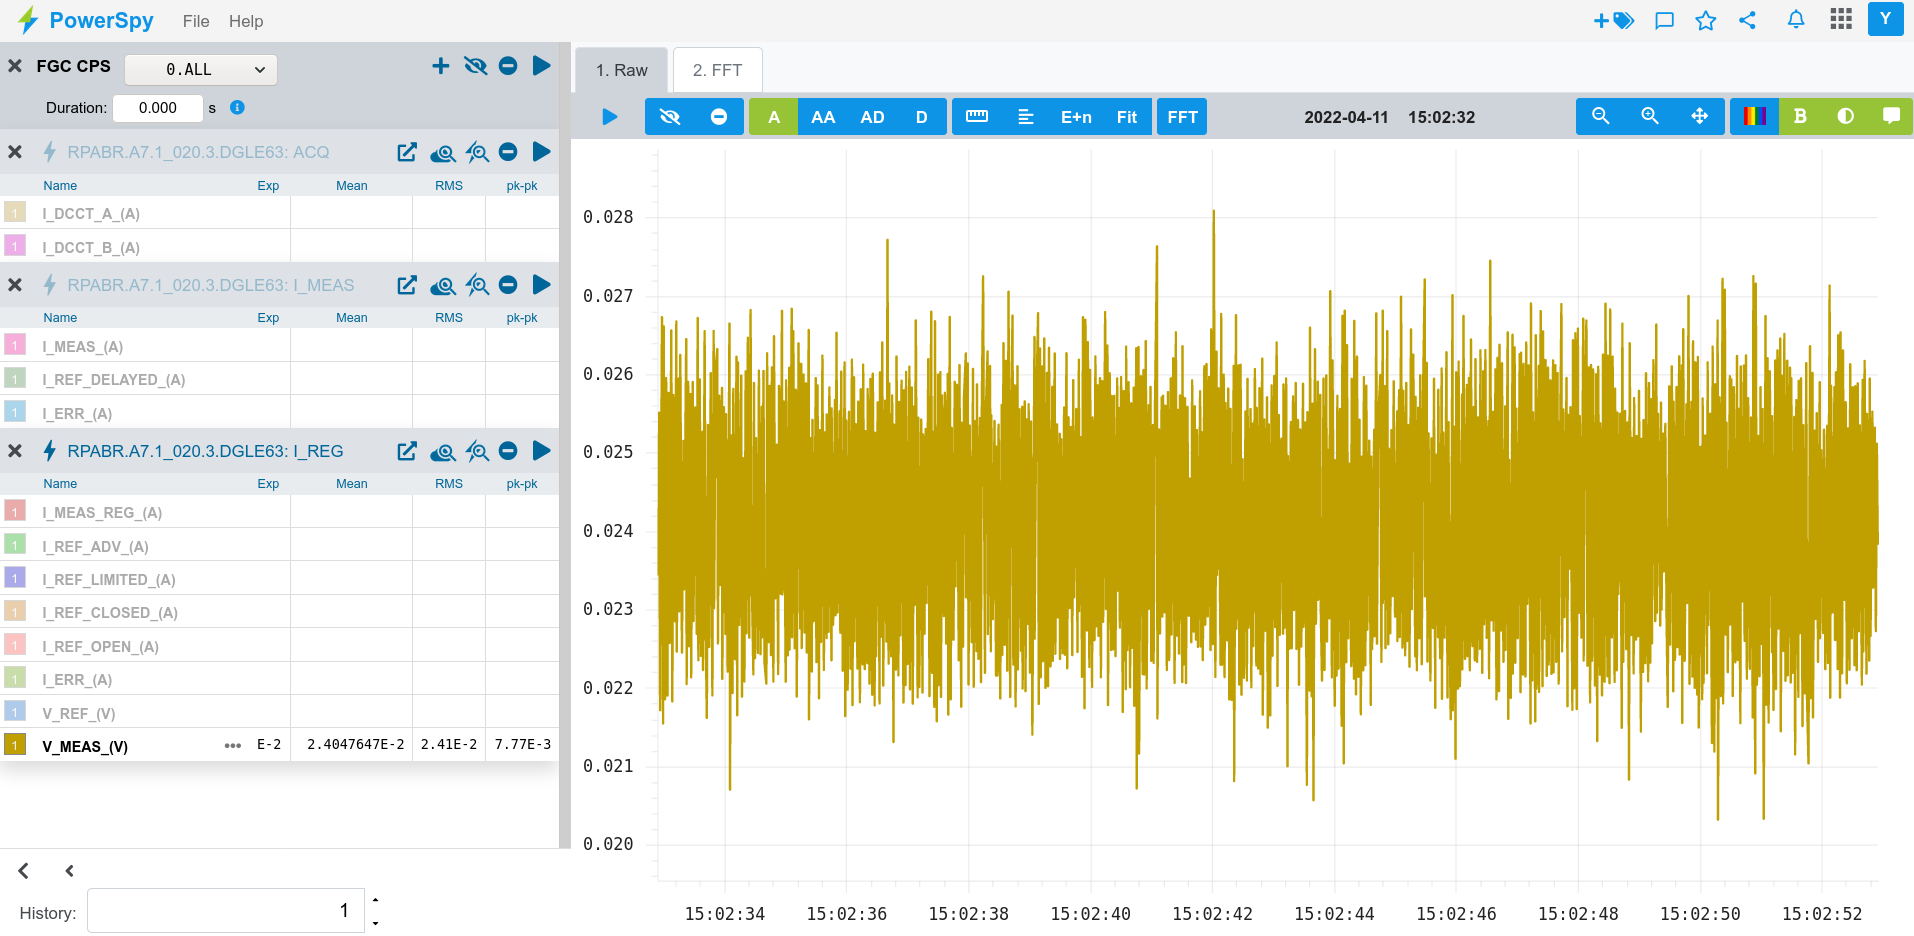1914x936 pixels.
Task: Hide all signals in FGC CPS header
Action: (476, 66)
